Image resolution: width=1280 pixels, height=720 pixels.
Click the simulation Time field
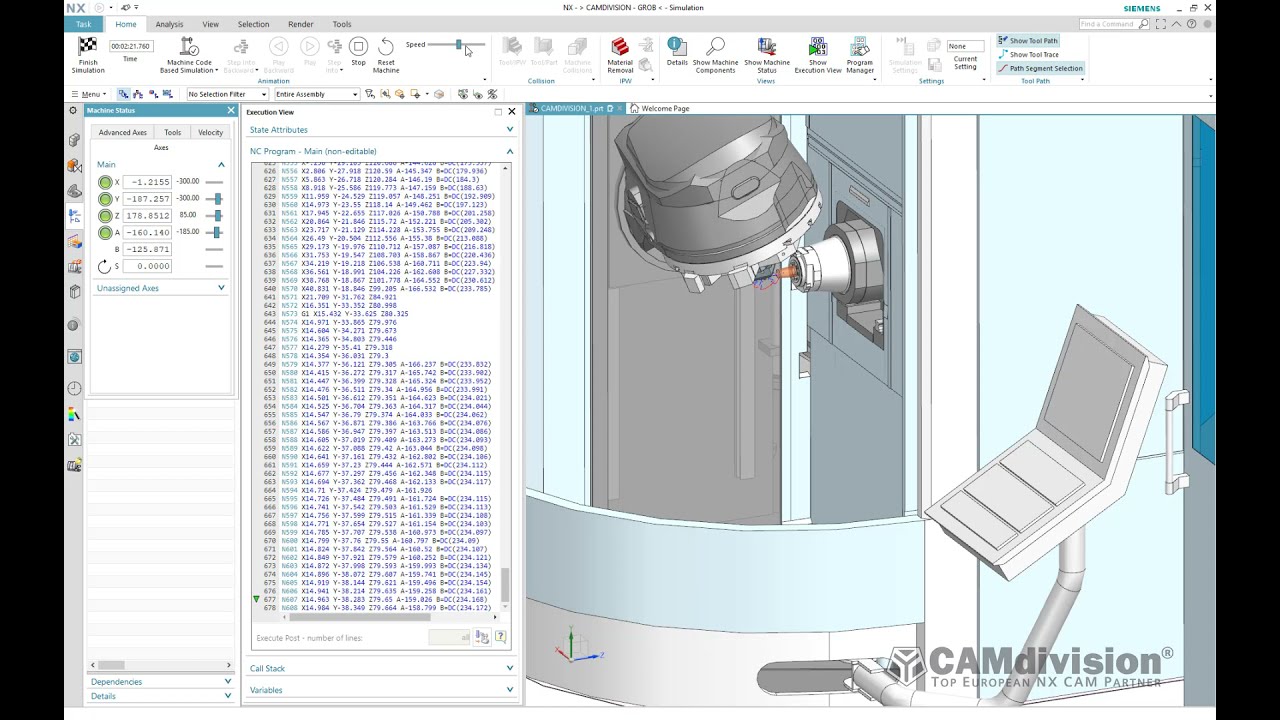(130, 46)
